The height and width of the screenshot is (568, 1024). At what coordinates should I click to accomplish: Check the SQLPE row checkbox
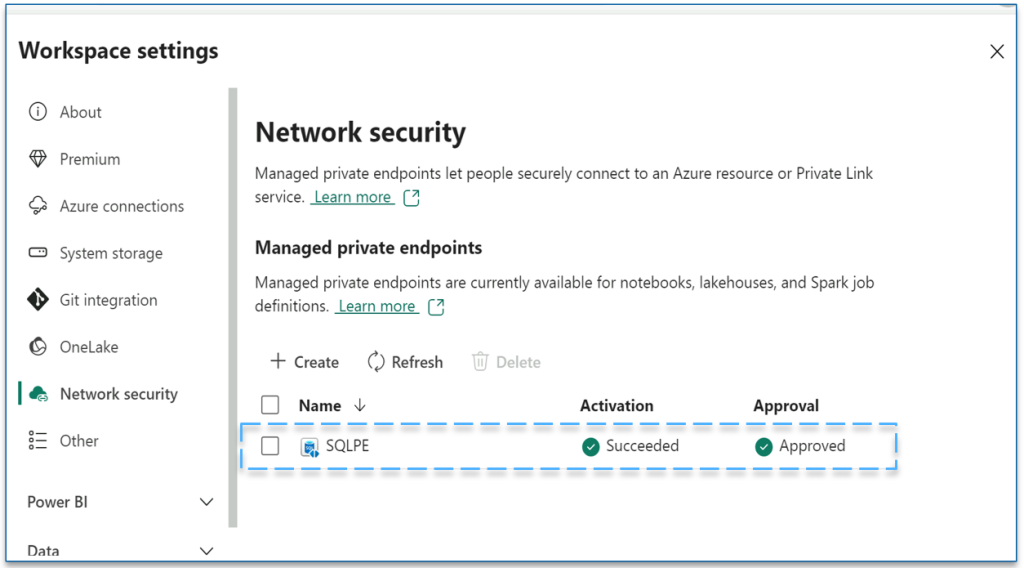(270, 446)
